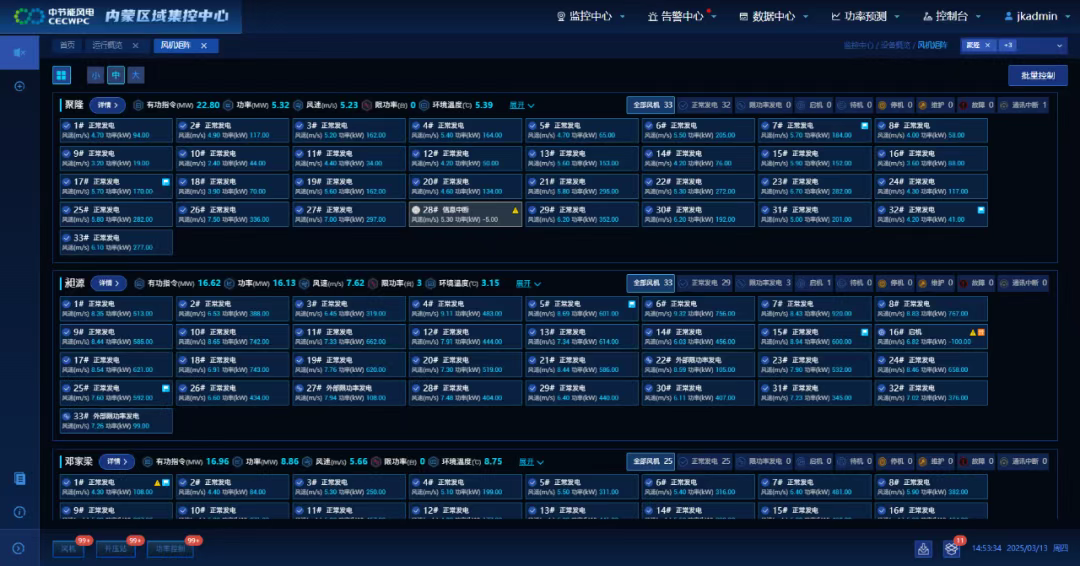Click the document icon in left sidebar
Viewport: 1080px width, 566px height.
(x=19, y=478)
